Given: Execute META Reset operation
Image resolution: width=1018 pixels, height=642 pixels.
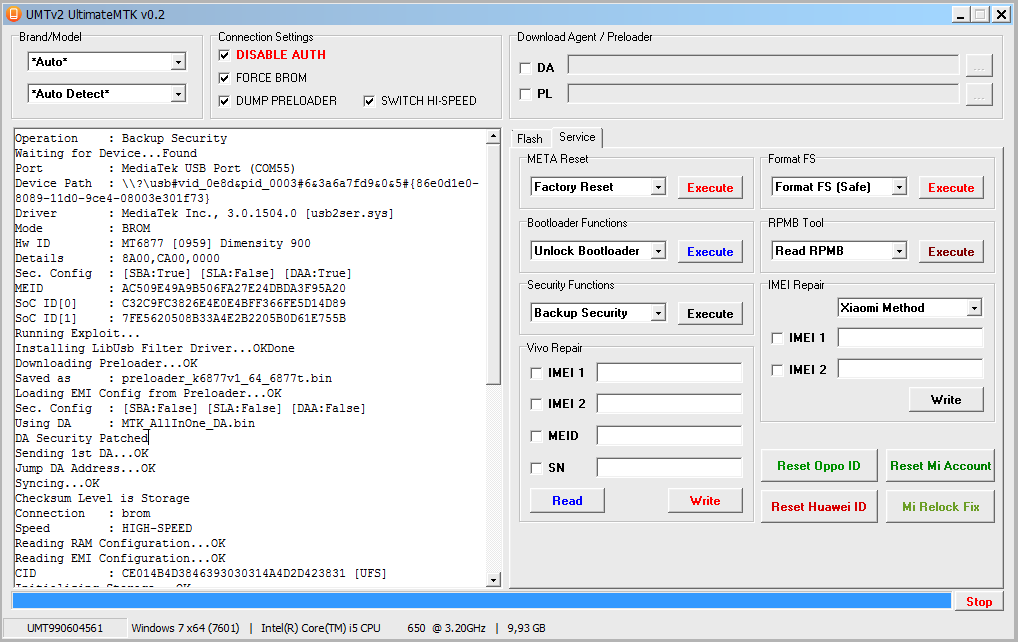Looking at the screenshot, I should 710,188.
